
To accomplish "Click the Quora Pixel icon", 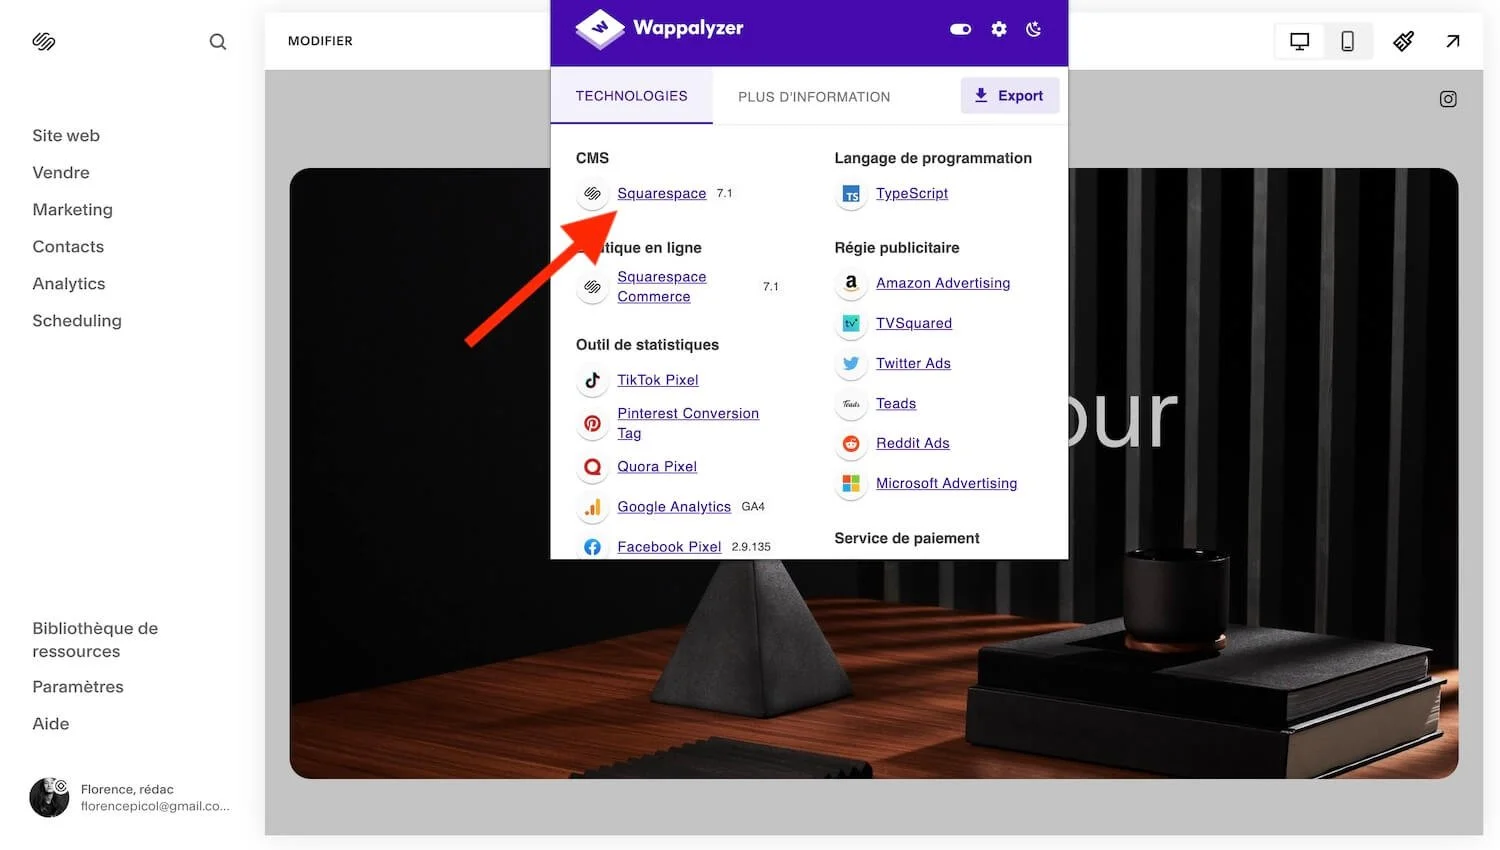I will (593, 467).
